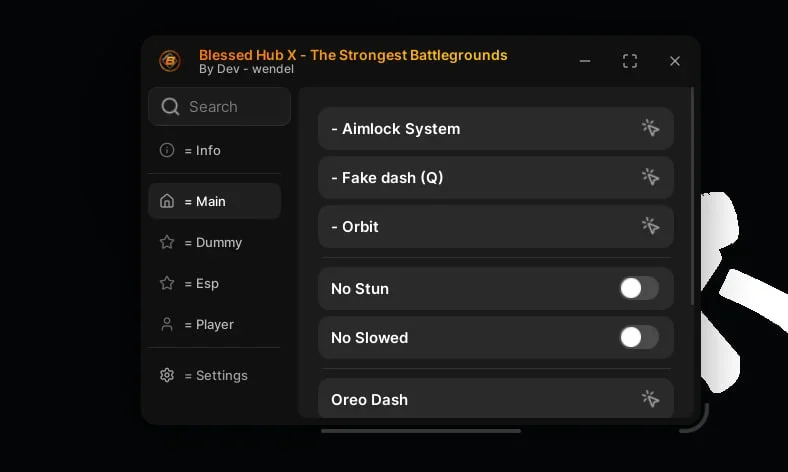This screenshot has height=472, width=788.
Task: Click the person icon beside Player
Action: pos(167,324)
